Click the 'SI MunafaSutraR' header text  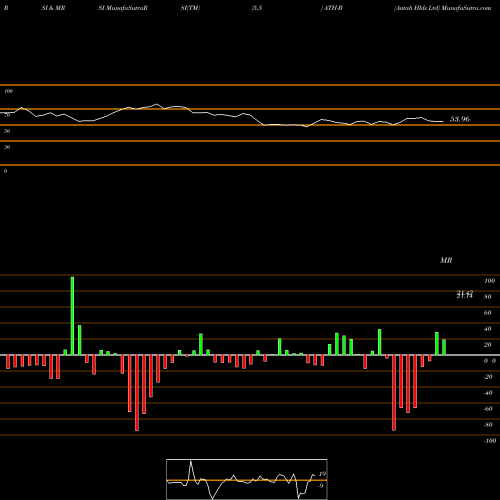point(123,8)
